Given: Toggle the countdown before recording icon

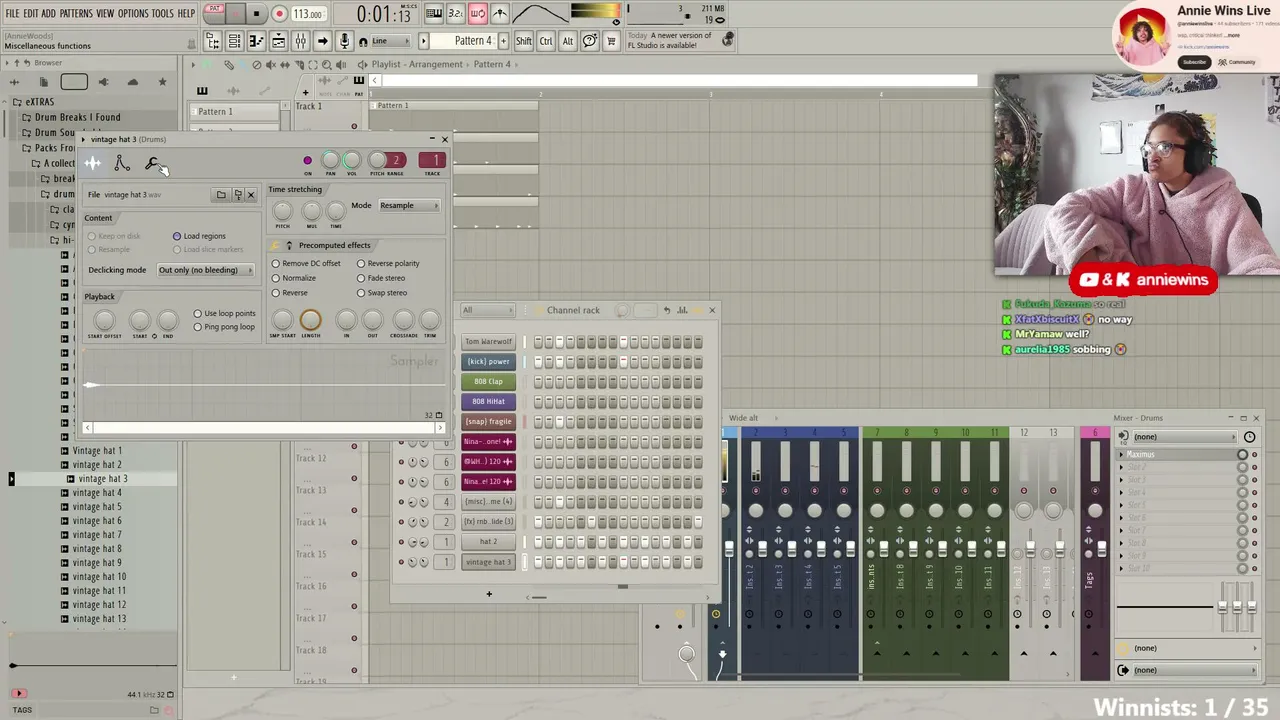Looking at the screenshot, I should point(456,14).
